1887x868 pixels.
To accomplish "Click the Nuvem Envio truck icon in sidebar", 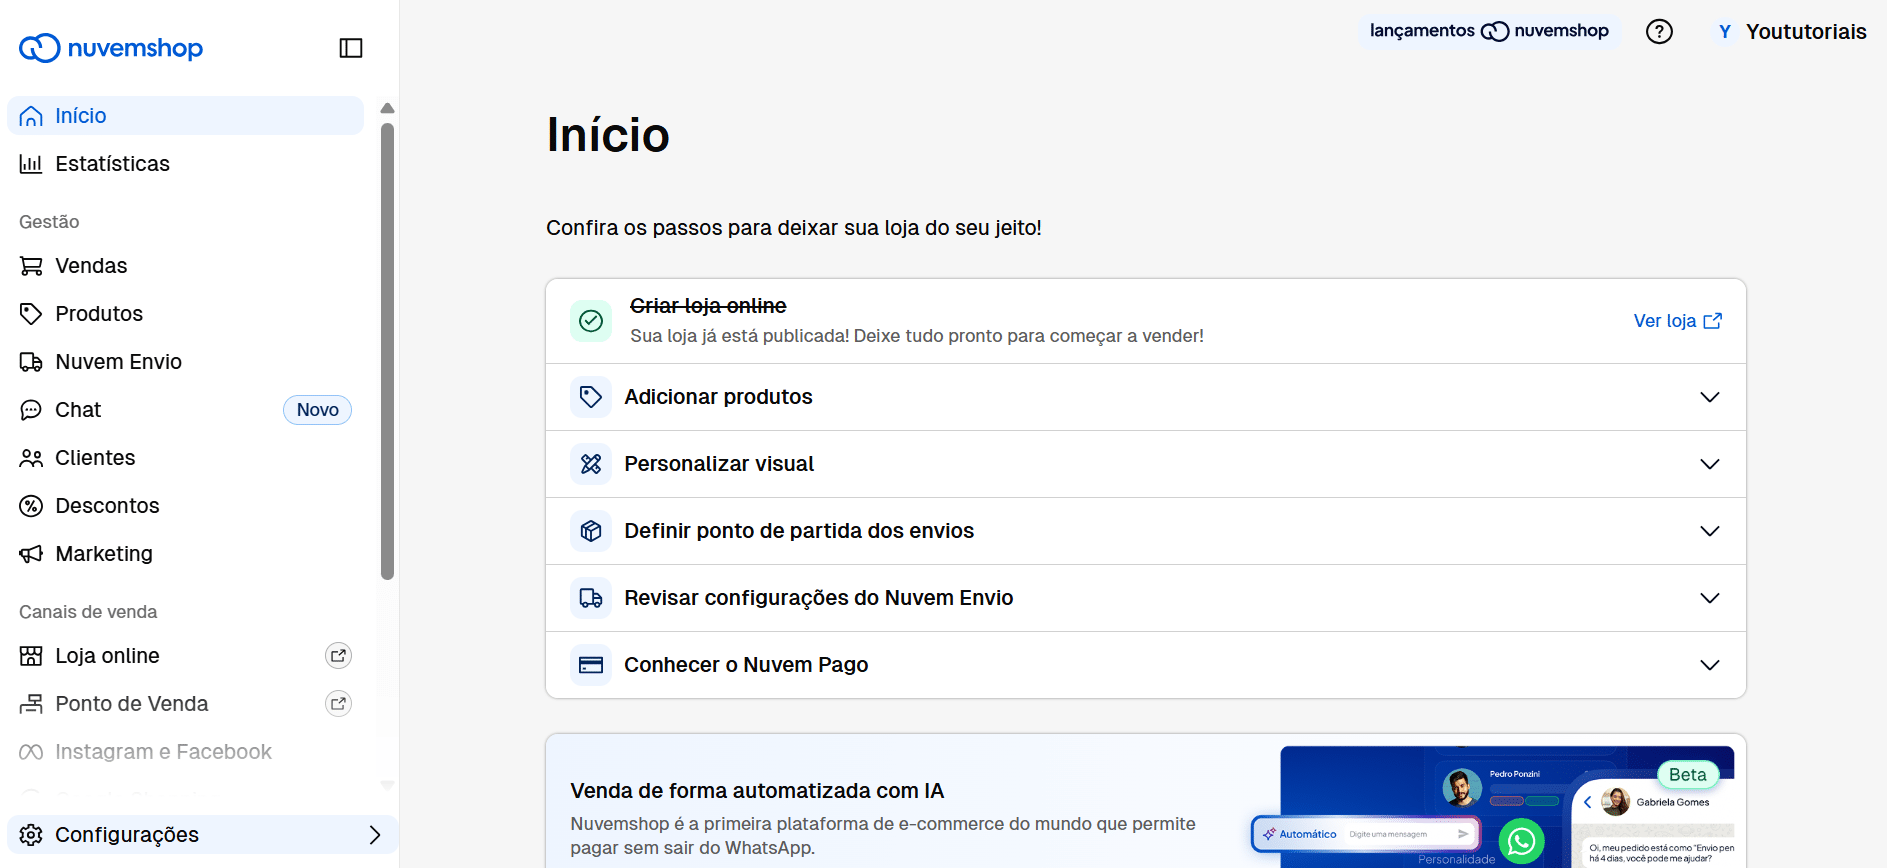I will [31, 362].
